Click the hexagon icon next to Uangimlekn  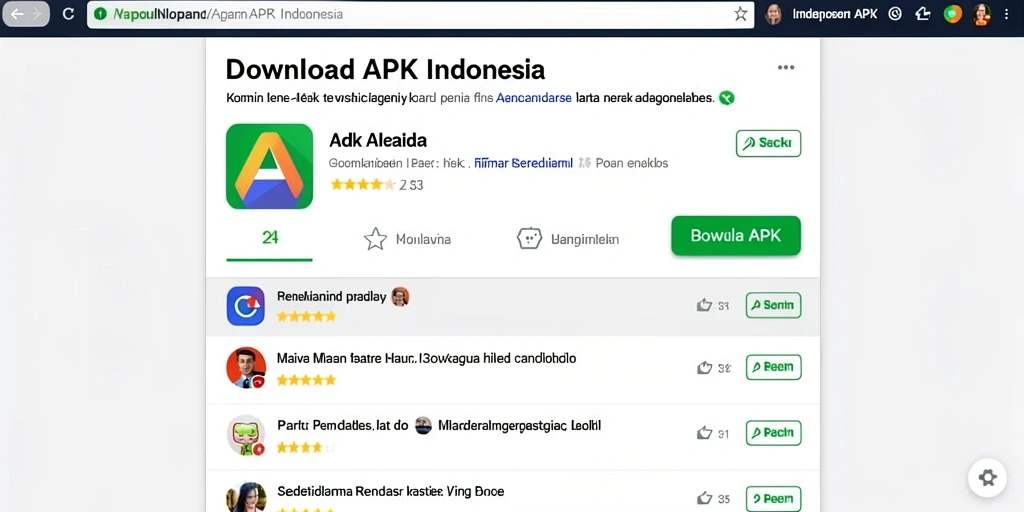click(530, 239)
